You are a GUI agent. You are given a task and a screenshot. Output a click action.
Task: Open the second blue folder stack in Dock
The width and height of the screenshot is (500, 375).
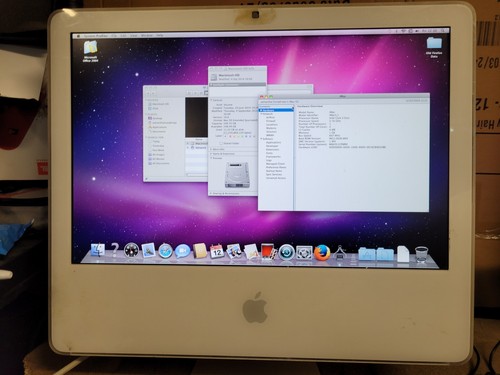pyautogui.click(x=385, y=254)
